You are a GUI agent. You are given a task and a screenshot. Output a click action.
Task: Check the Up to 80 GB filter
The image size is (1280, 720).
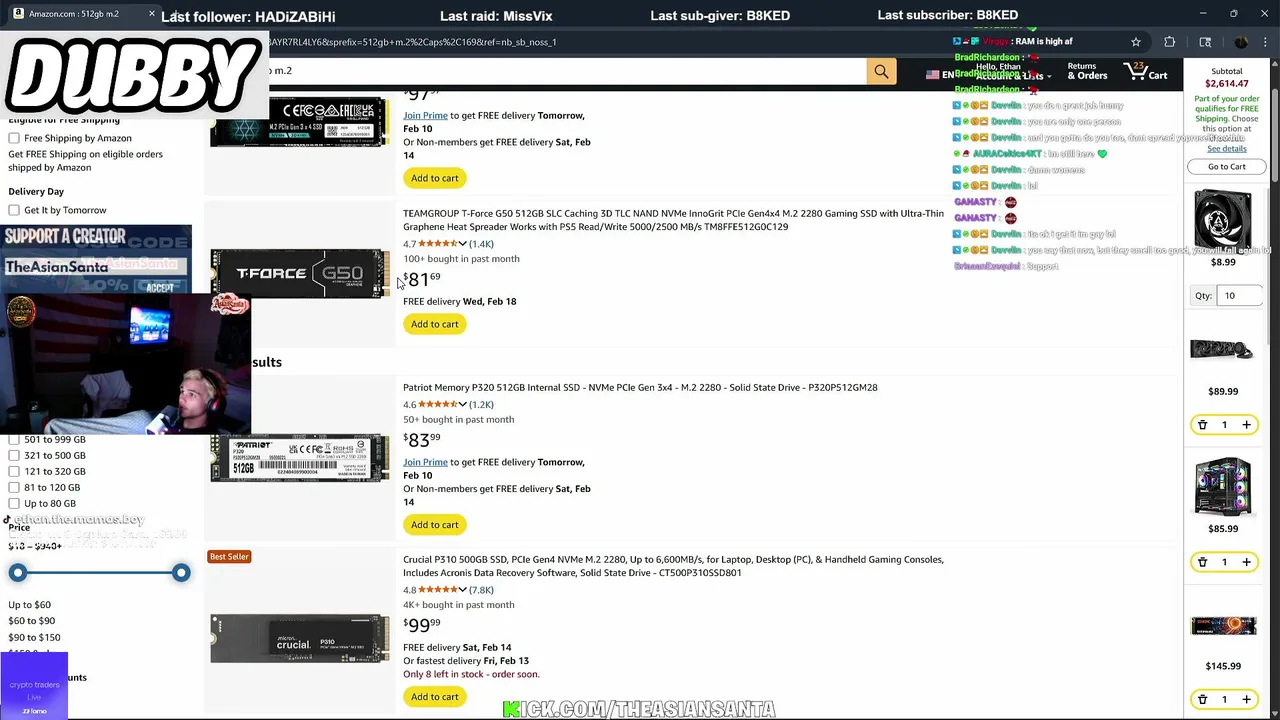[14, 504]
